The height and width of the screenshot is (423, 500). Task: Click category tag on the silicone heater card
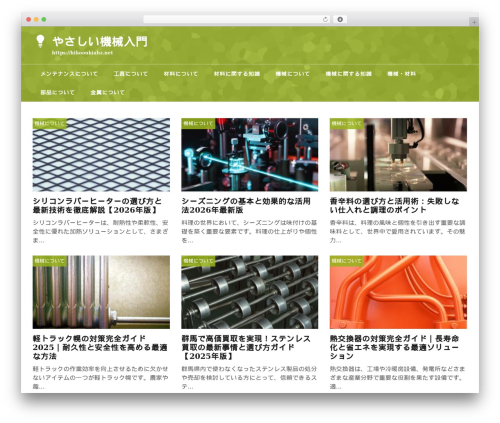50,123
